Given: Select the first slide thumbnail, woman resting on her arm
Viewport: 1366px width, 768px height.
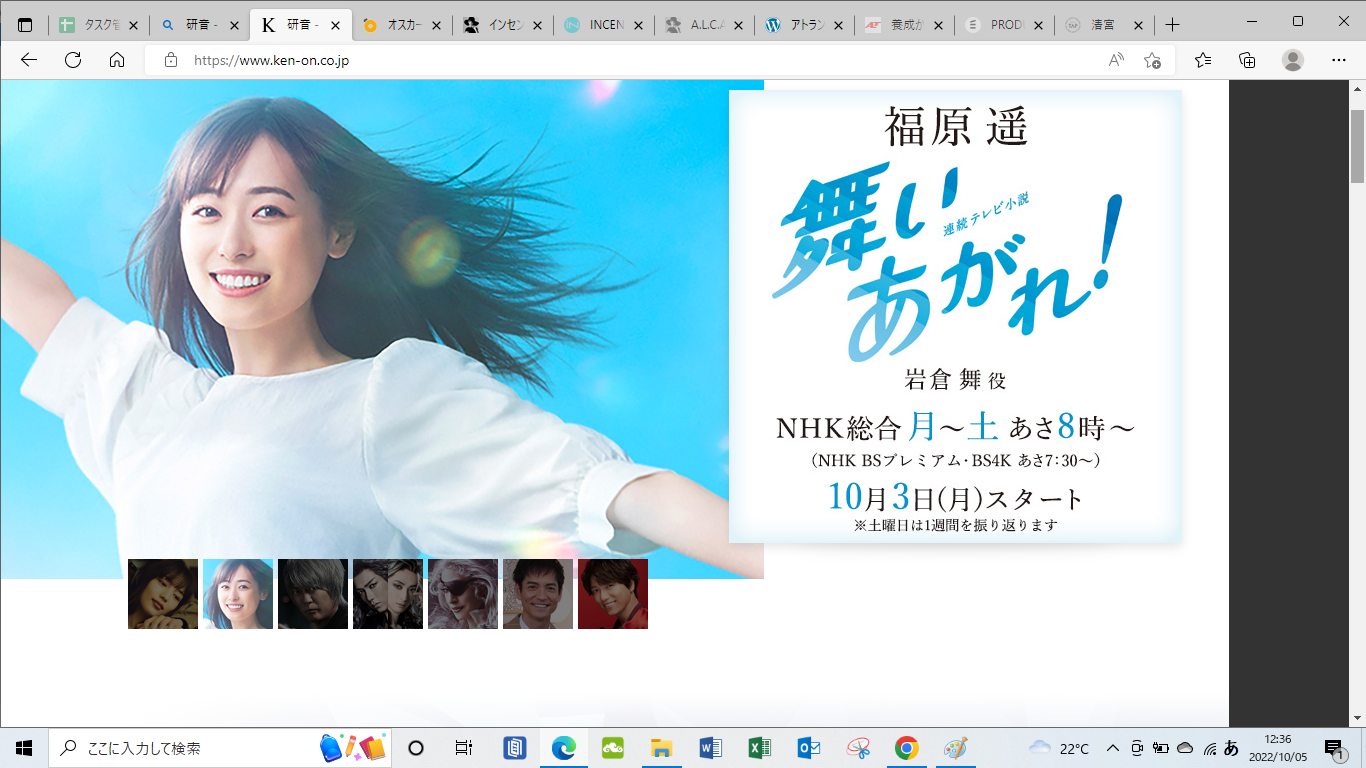Looking at the screenshot, I should [x=163, y=594].
